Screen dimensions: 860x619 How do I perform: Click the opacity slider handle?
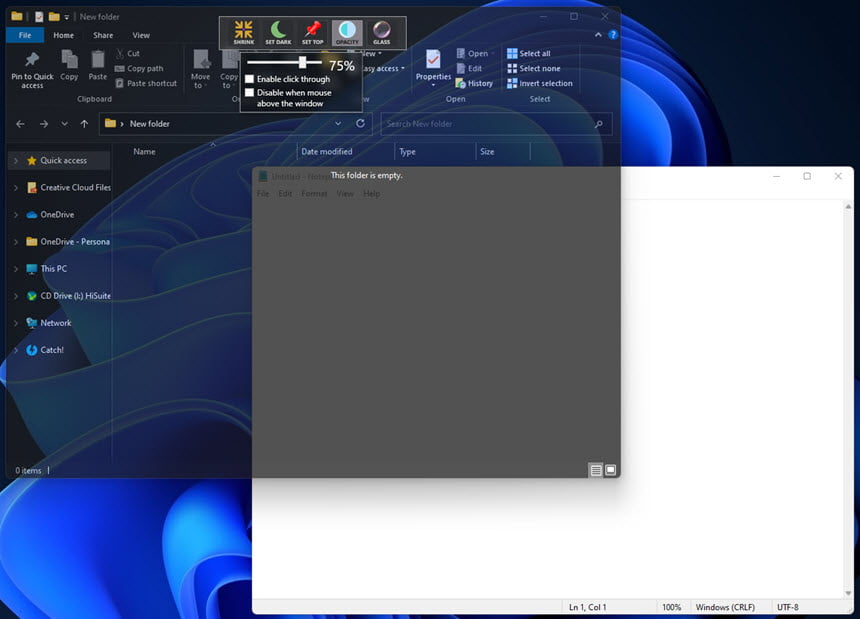[302, 62]
